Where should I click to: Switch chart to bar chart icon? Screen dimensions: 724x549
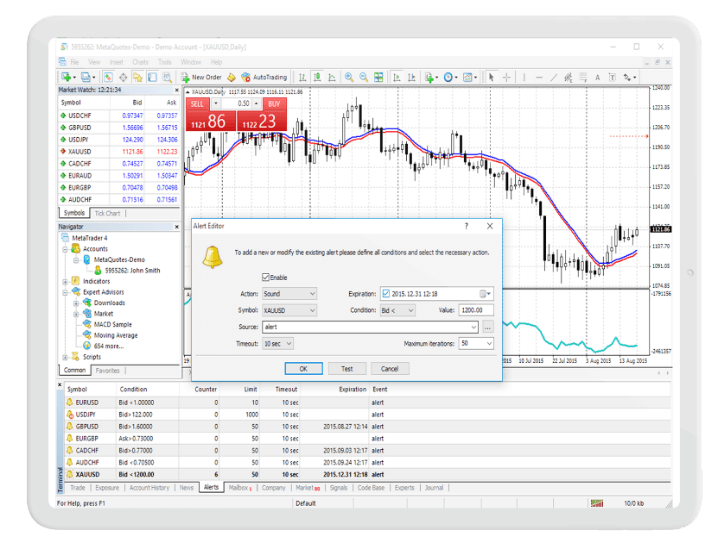[302, 77]
